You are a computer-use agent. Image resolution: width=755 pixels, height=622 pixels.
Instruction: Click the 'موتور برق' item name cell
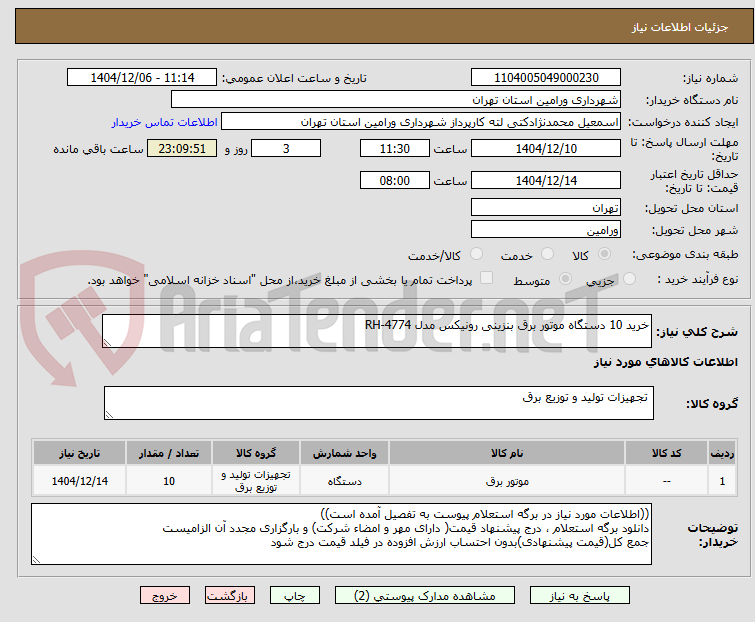click(x=507, y=480)
